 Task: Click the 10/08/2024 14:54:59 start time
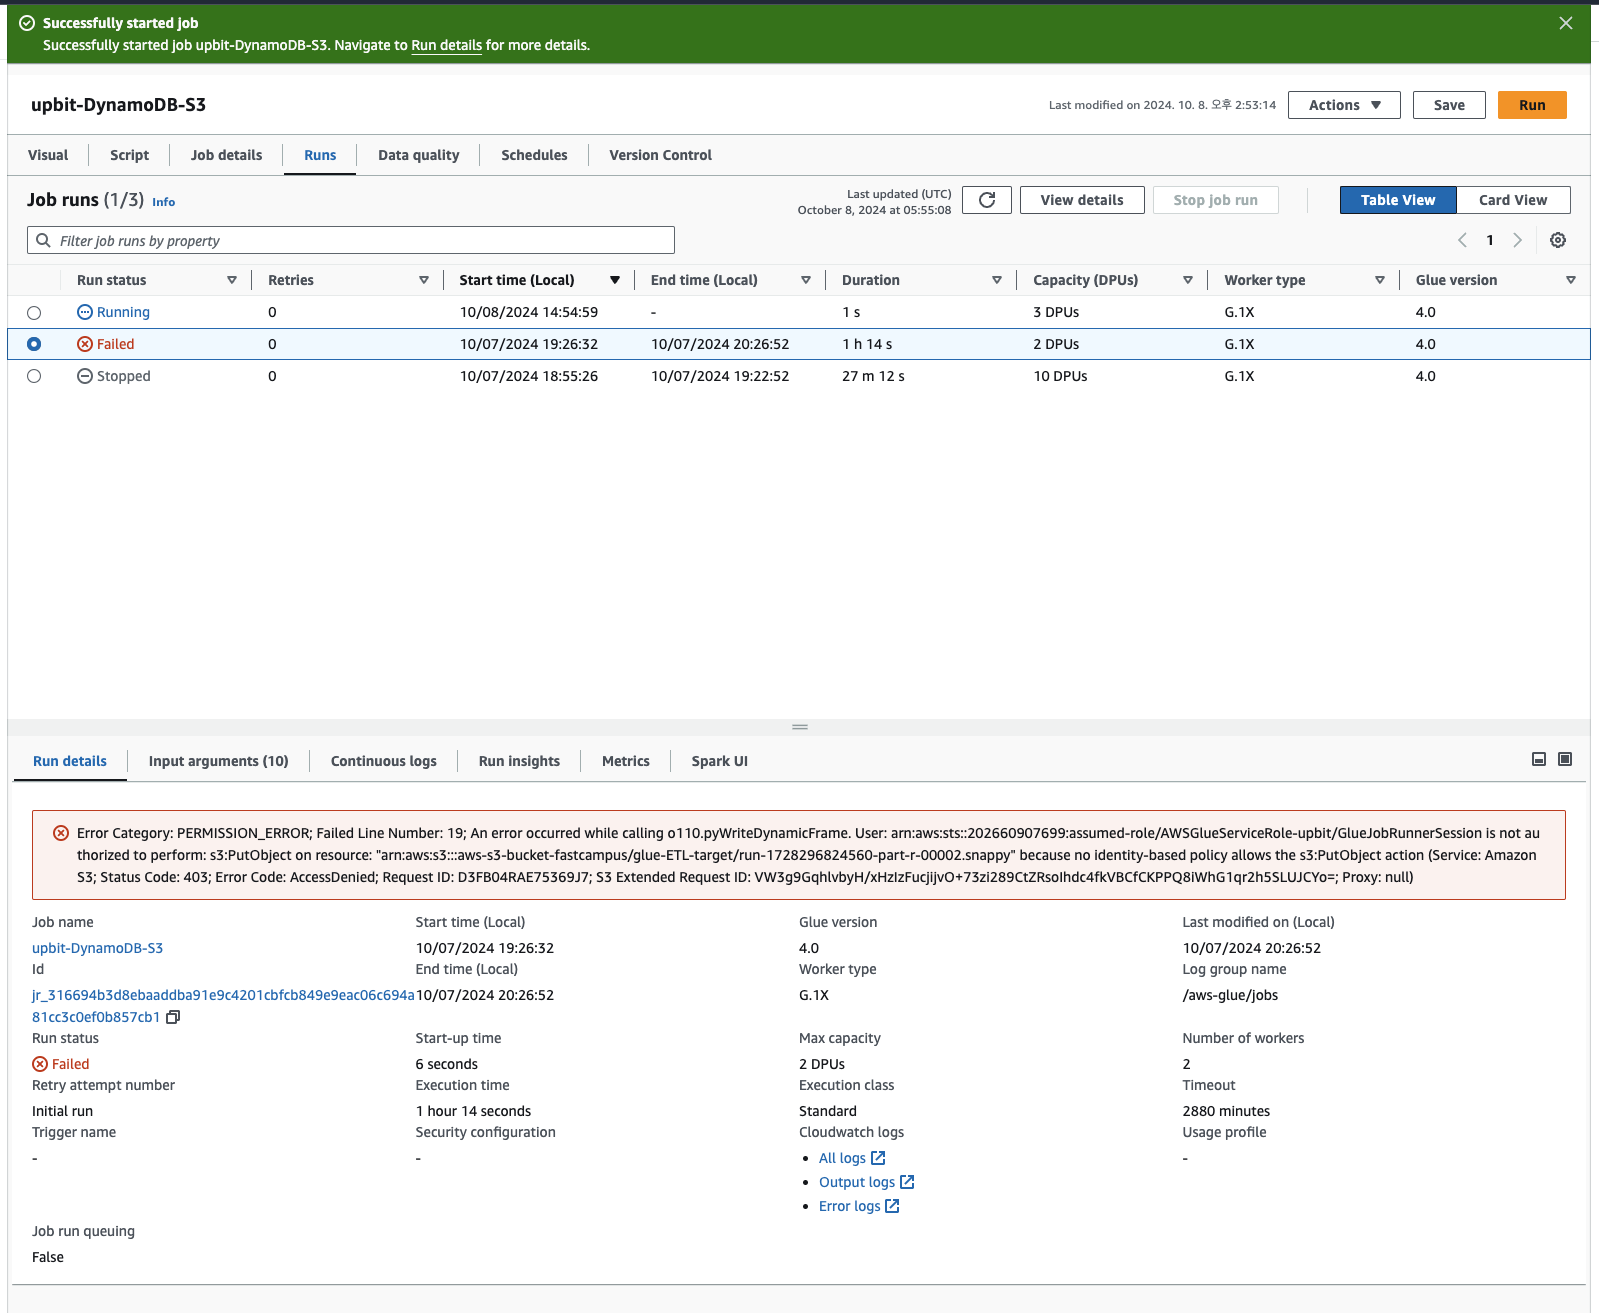(529, 312)
